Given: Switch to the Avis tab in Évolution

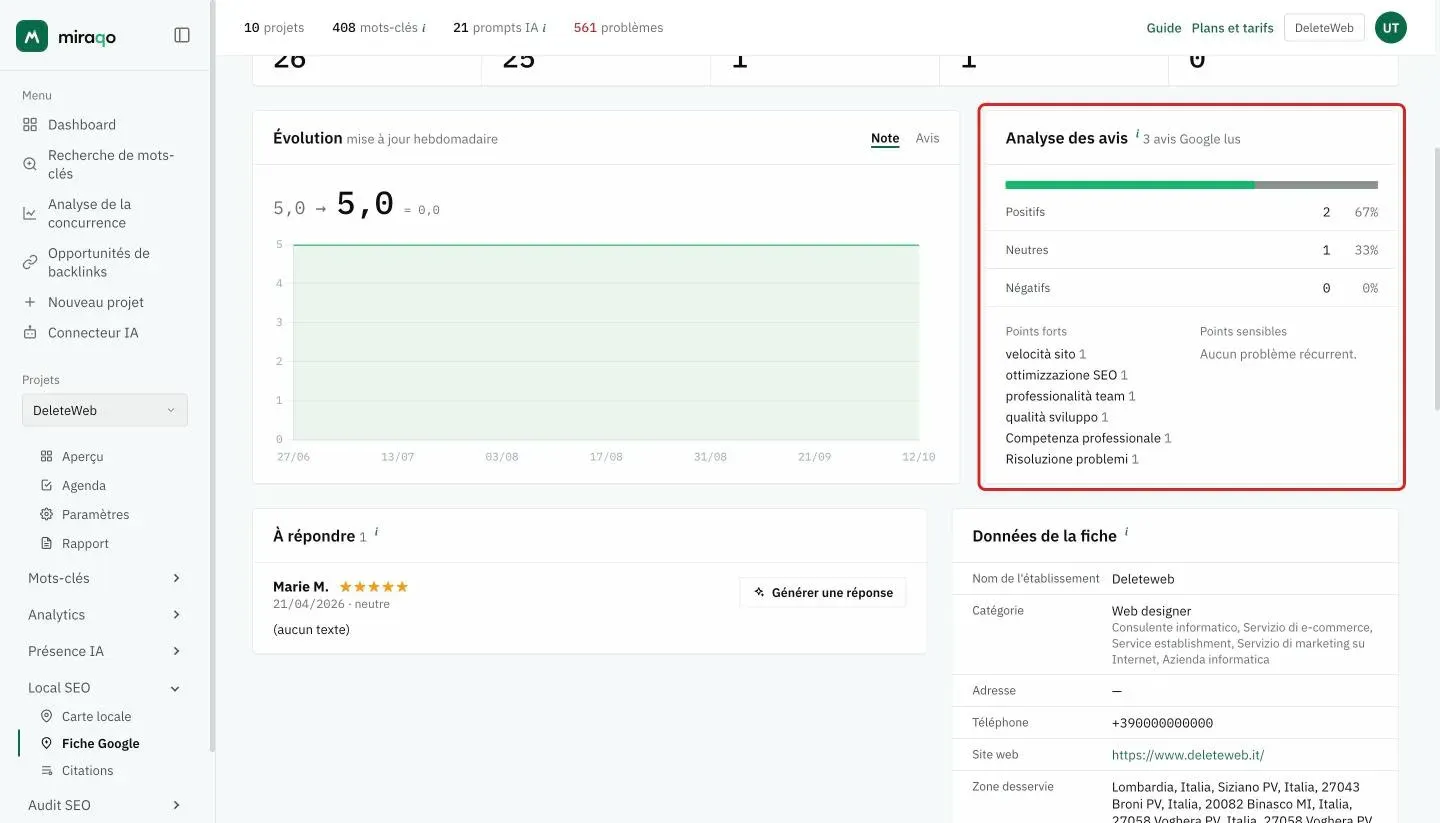Looking at the screenshot, I should (928, 138).
